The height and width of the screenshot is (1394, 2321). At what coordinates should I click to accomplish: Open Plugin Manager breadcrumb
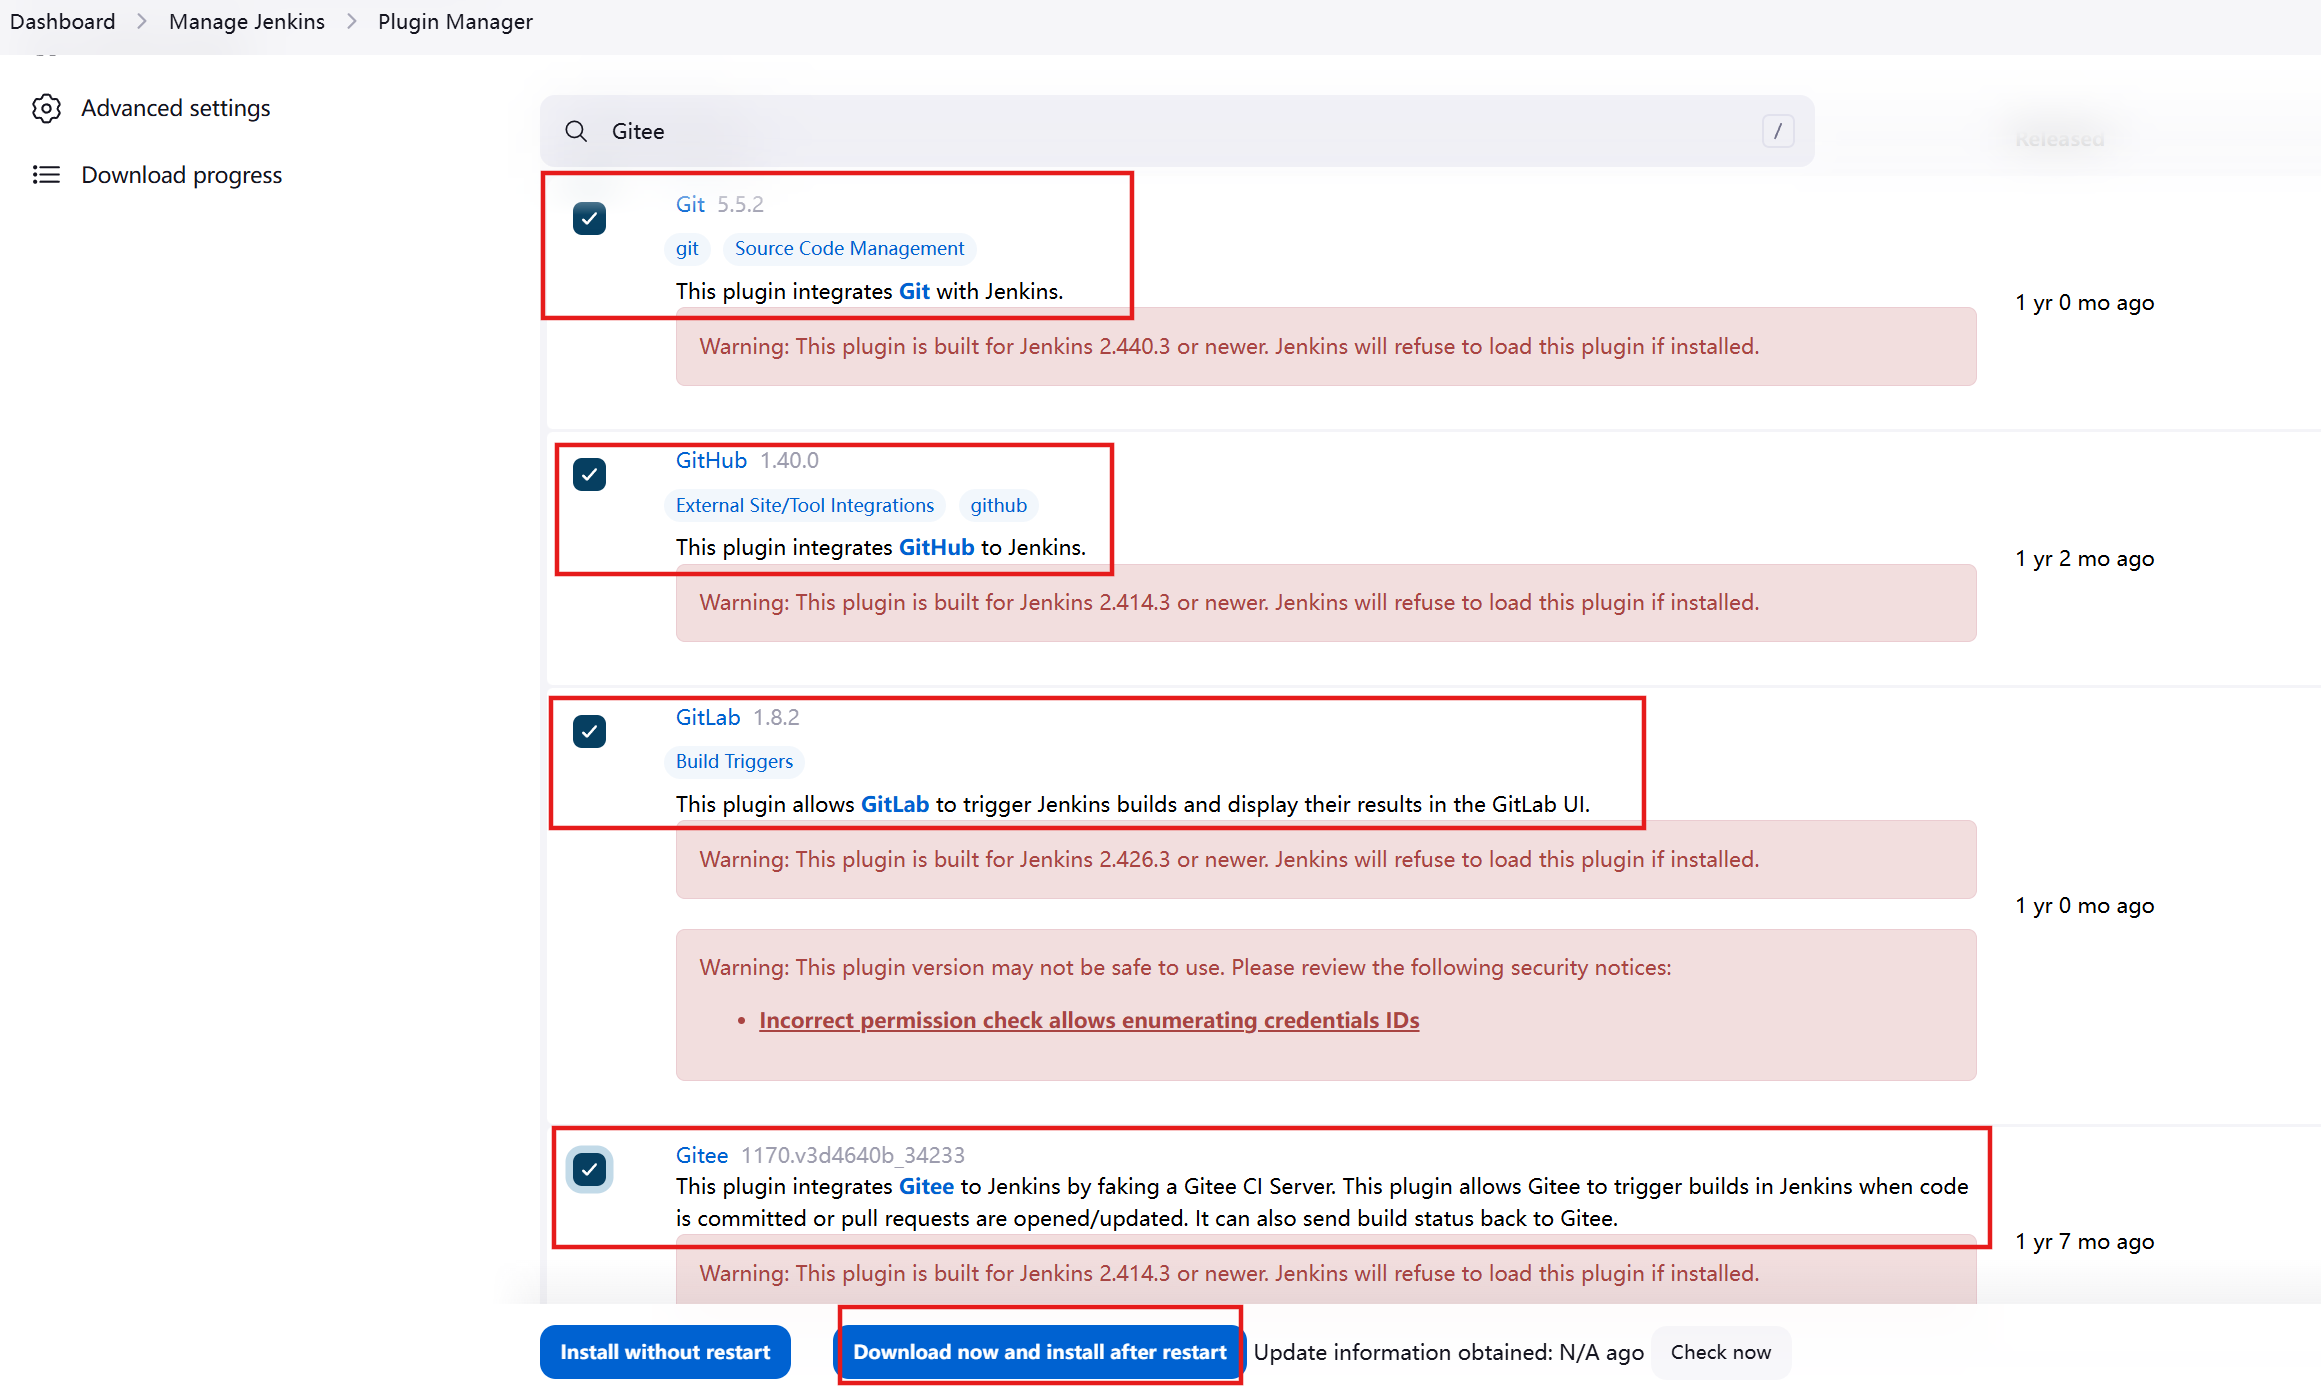(455, 21)
